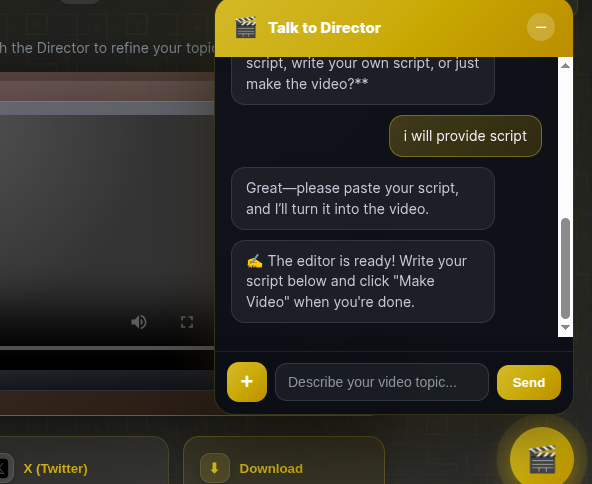Click the chat scrollbar down arrow
This screenshot has width=592, height=484.
pos(565,327)
